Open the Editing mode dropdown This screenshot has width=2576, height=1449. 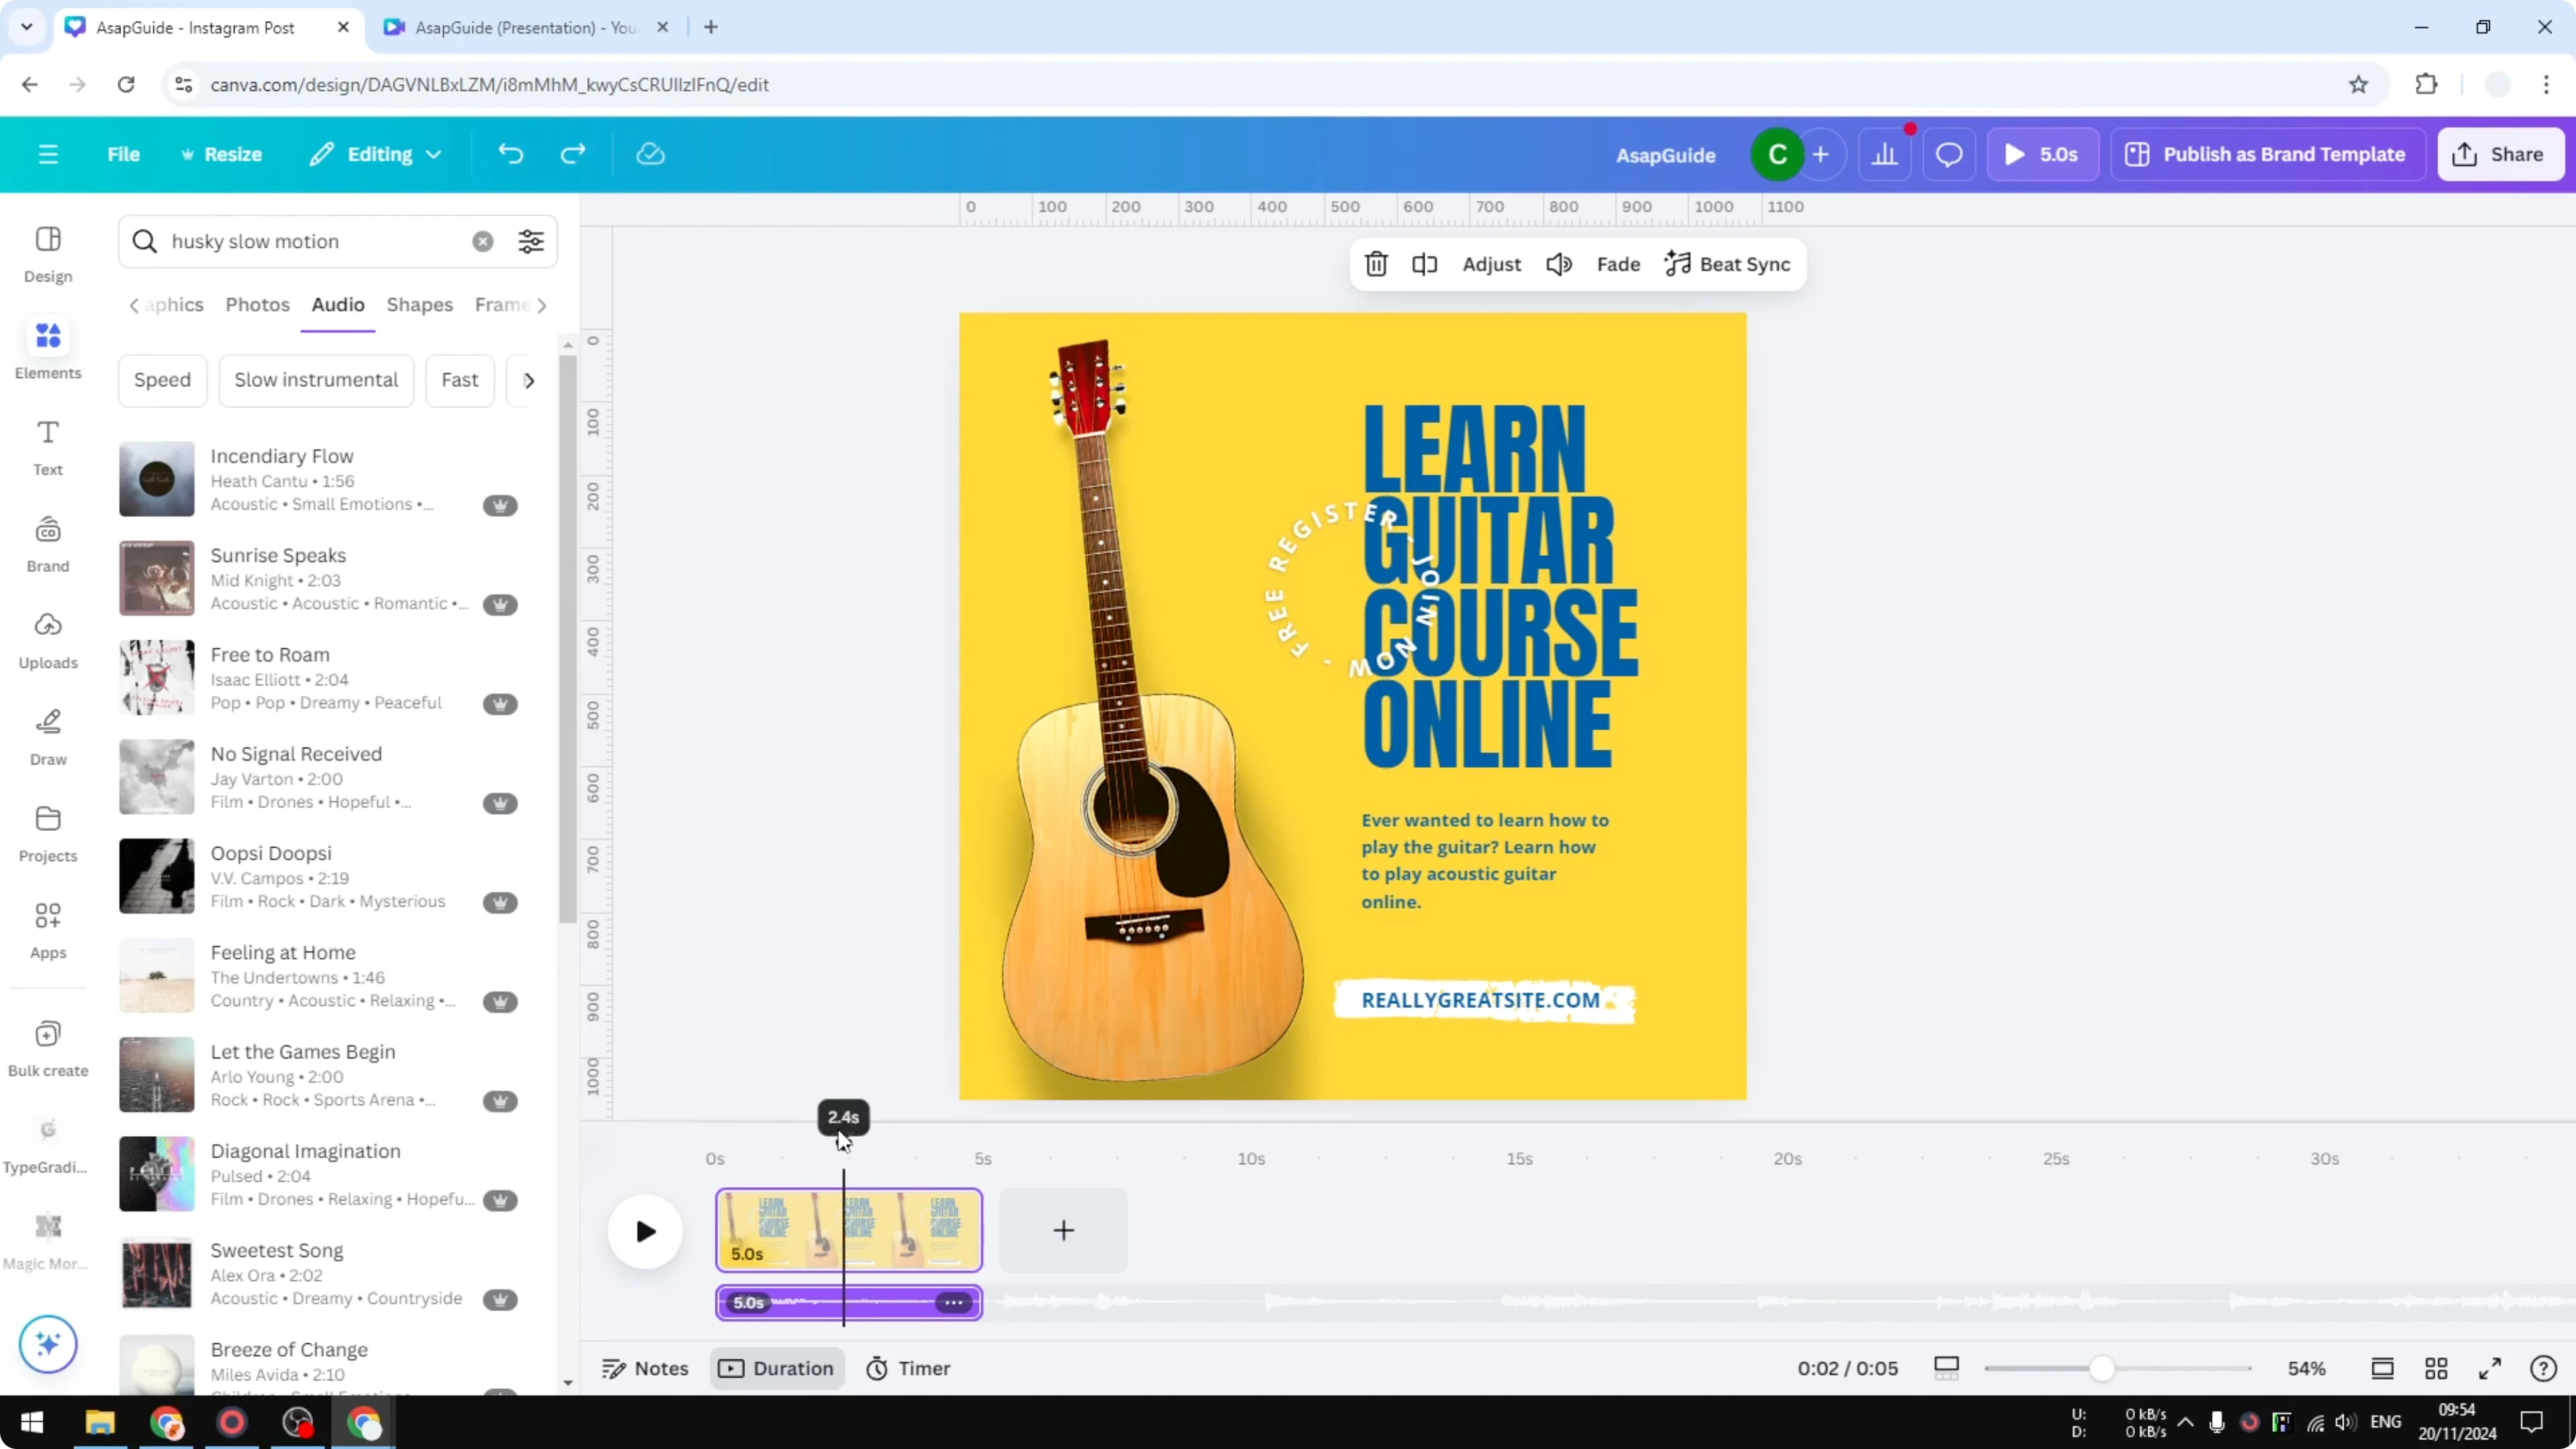[x=375, y=153]
